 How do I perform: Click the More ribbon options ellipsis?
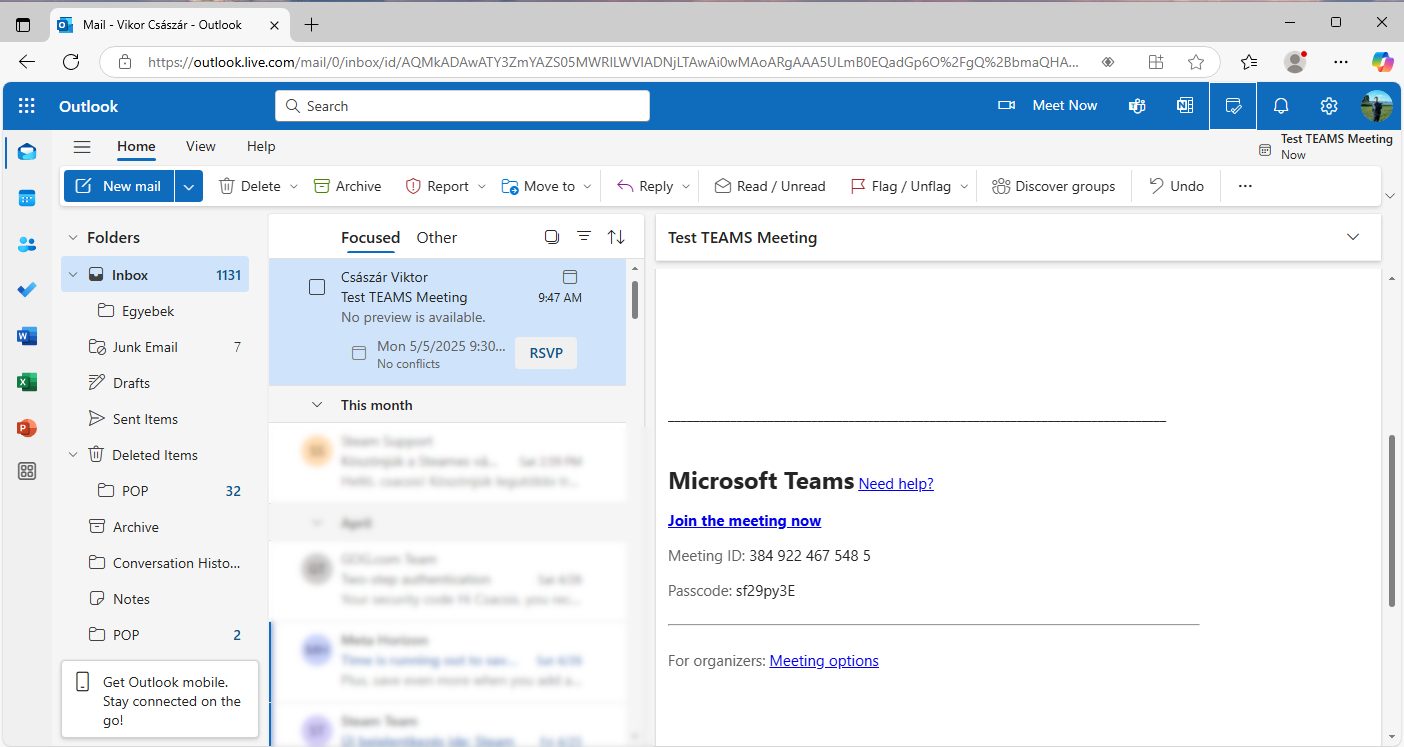coord(1245,186)
